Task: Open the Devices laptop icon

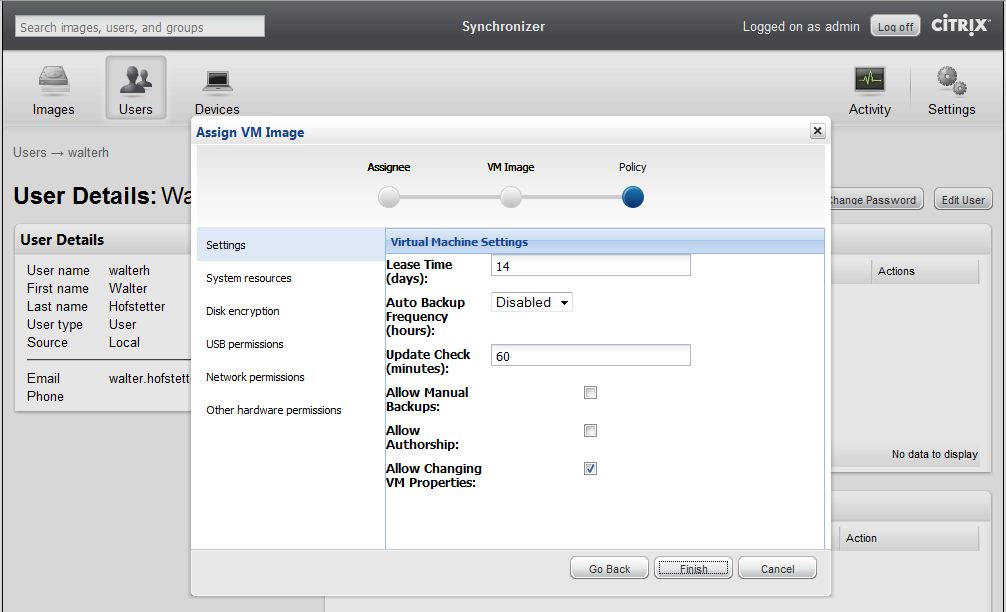Action: tap(217, 80)
